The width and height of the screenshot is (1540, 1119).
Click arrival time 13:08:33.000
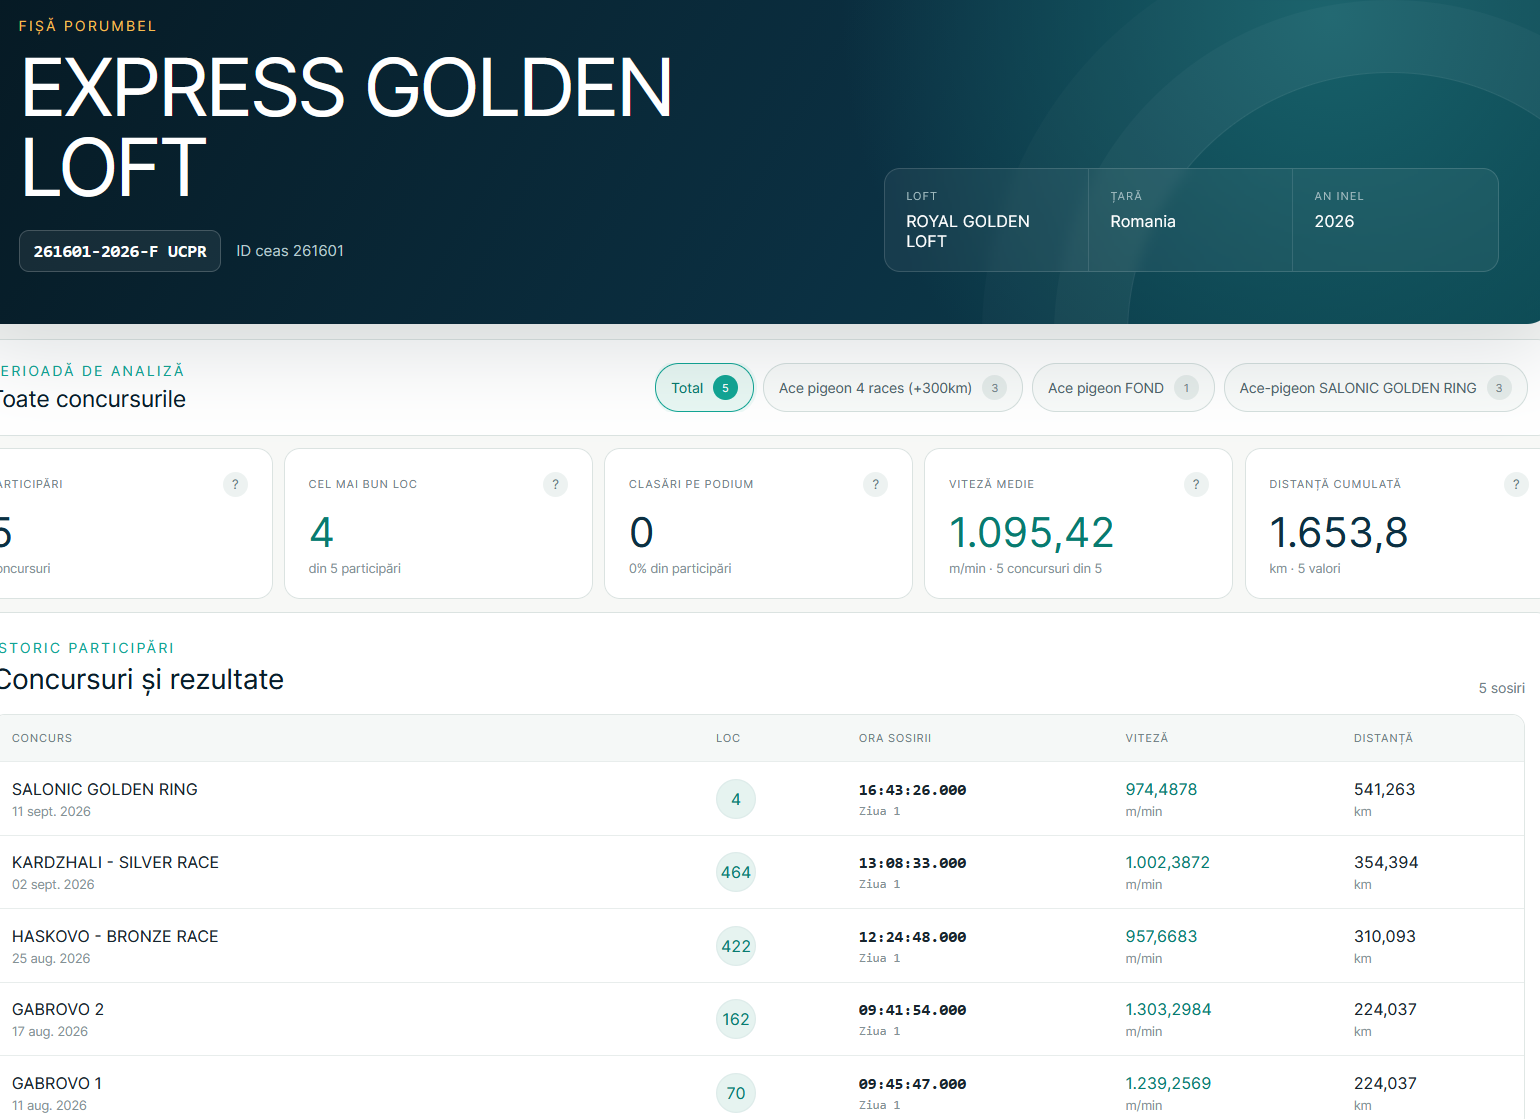[912, 863]
